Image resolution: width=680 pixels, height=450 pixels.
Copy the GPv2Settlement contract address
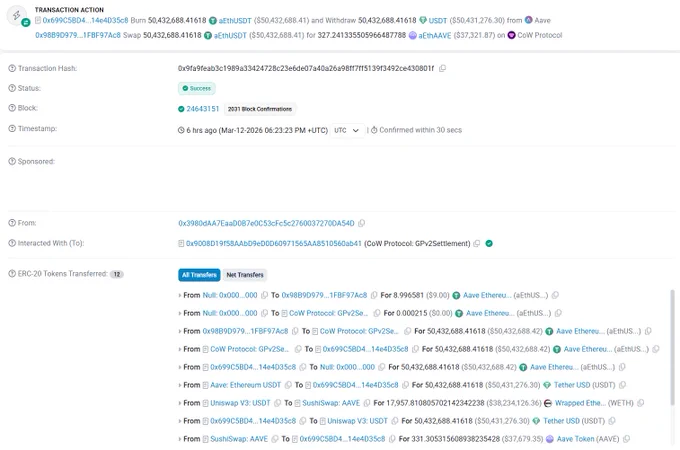click(x=477, y=244)
